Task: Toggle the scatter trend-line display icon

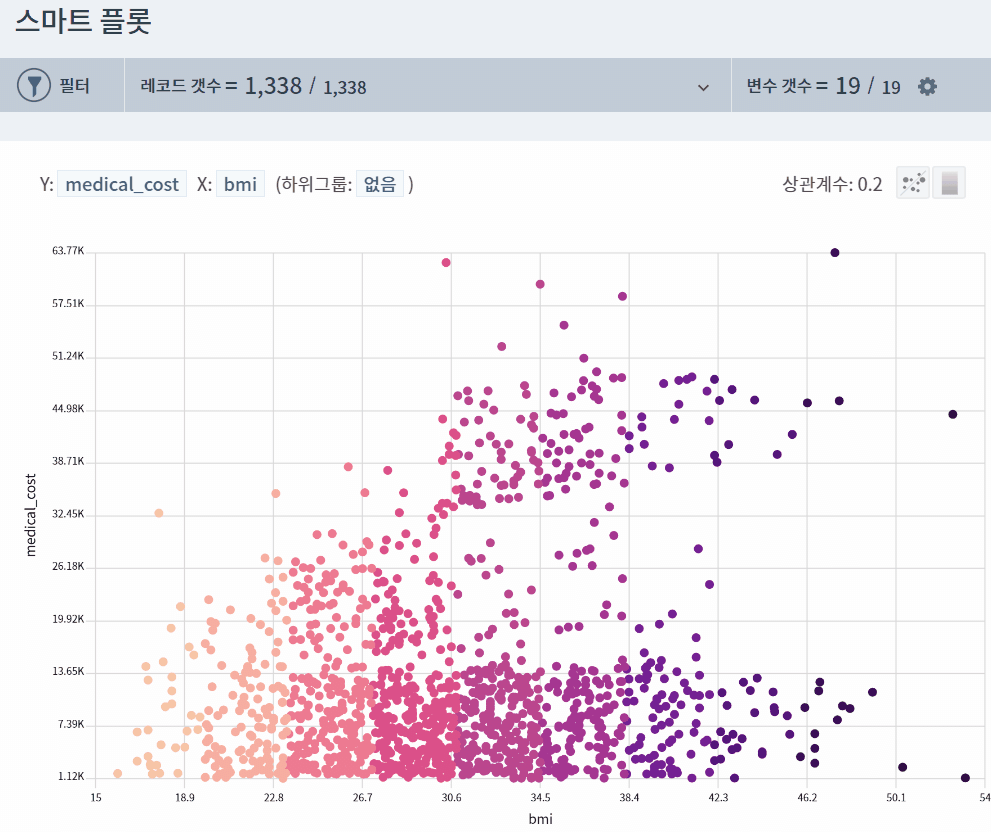Action: 912,182
